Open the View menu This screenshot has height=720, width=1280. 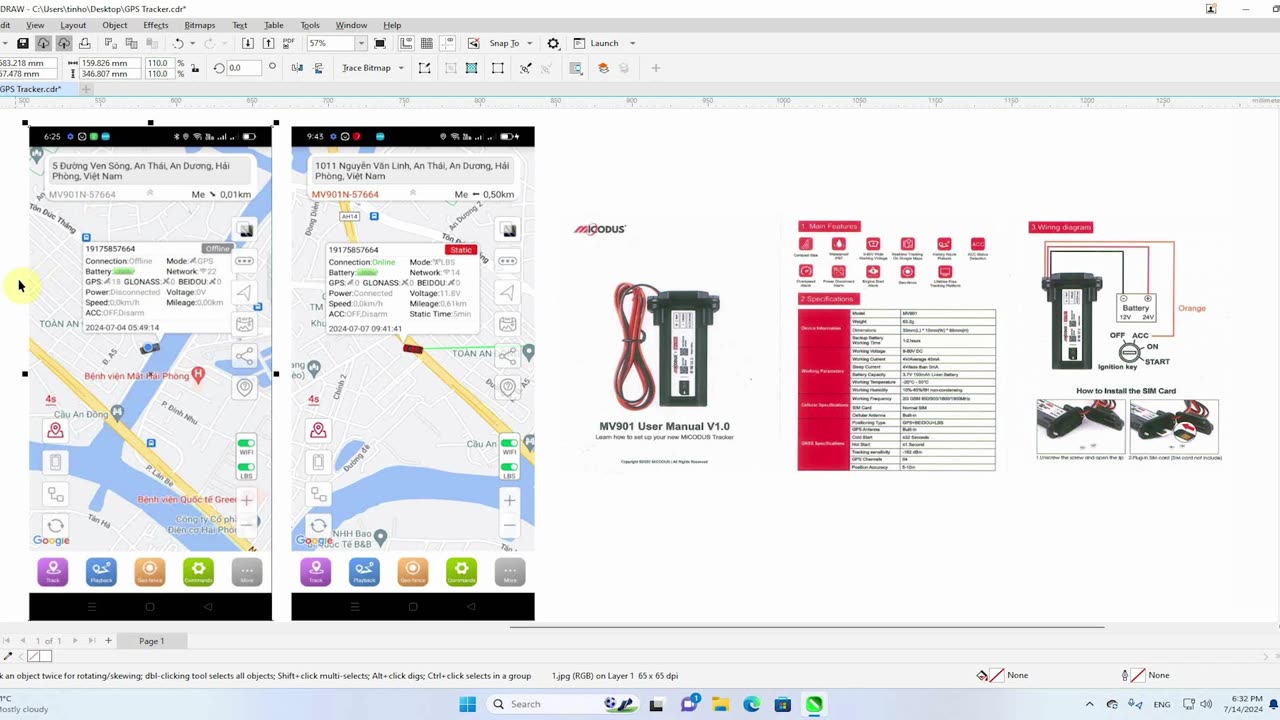point(35,25)
